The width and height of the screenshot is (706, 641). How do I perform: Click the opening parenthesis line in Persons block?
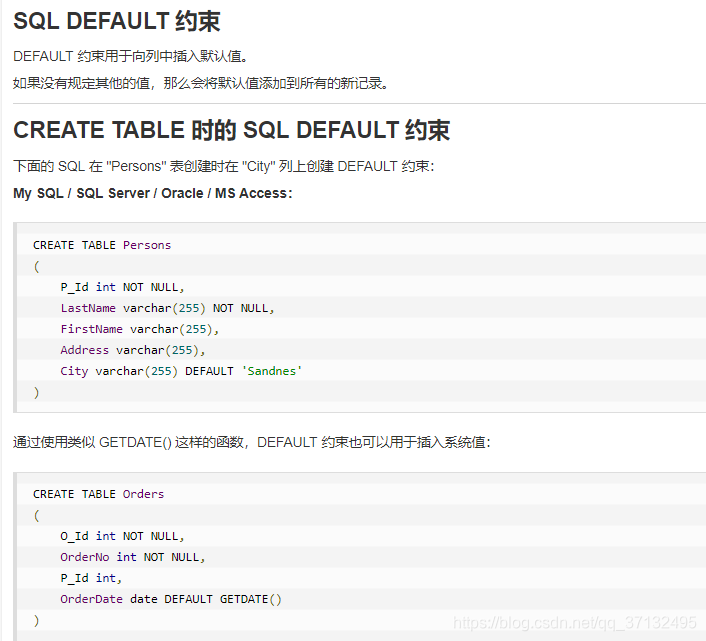click(x=36, y=266)
